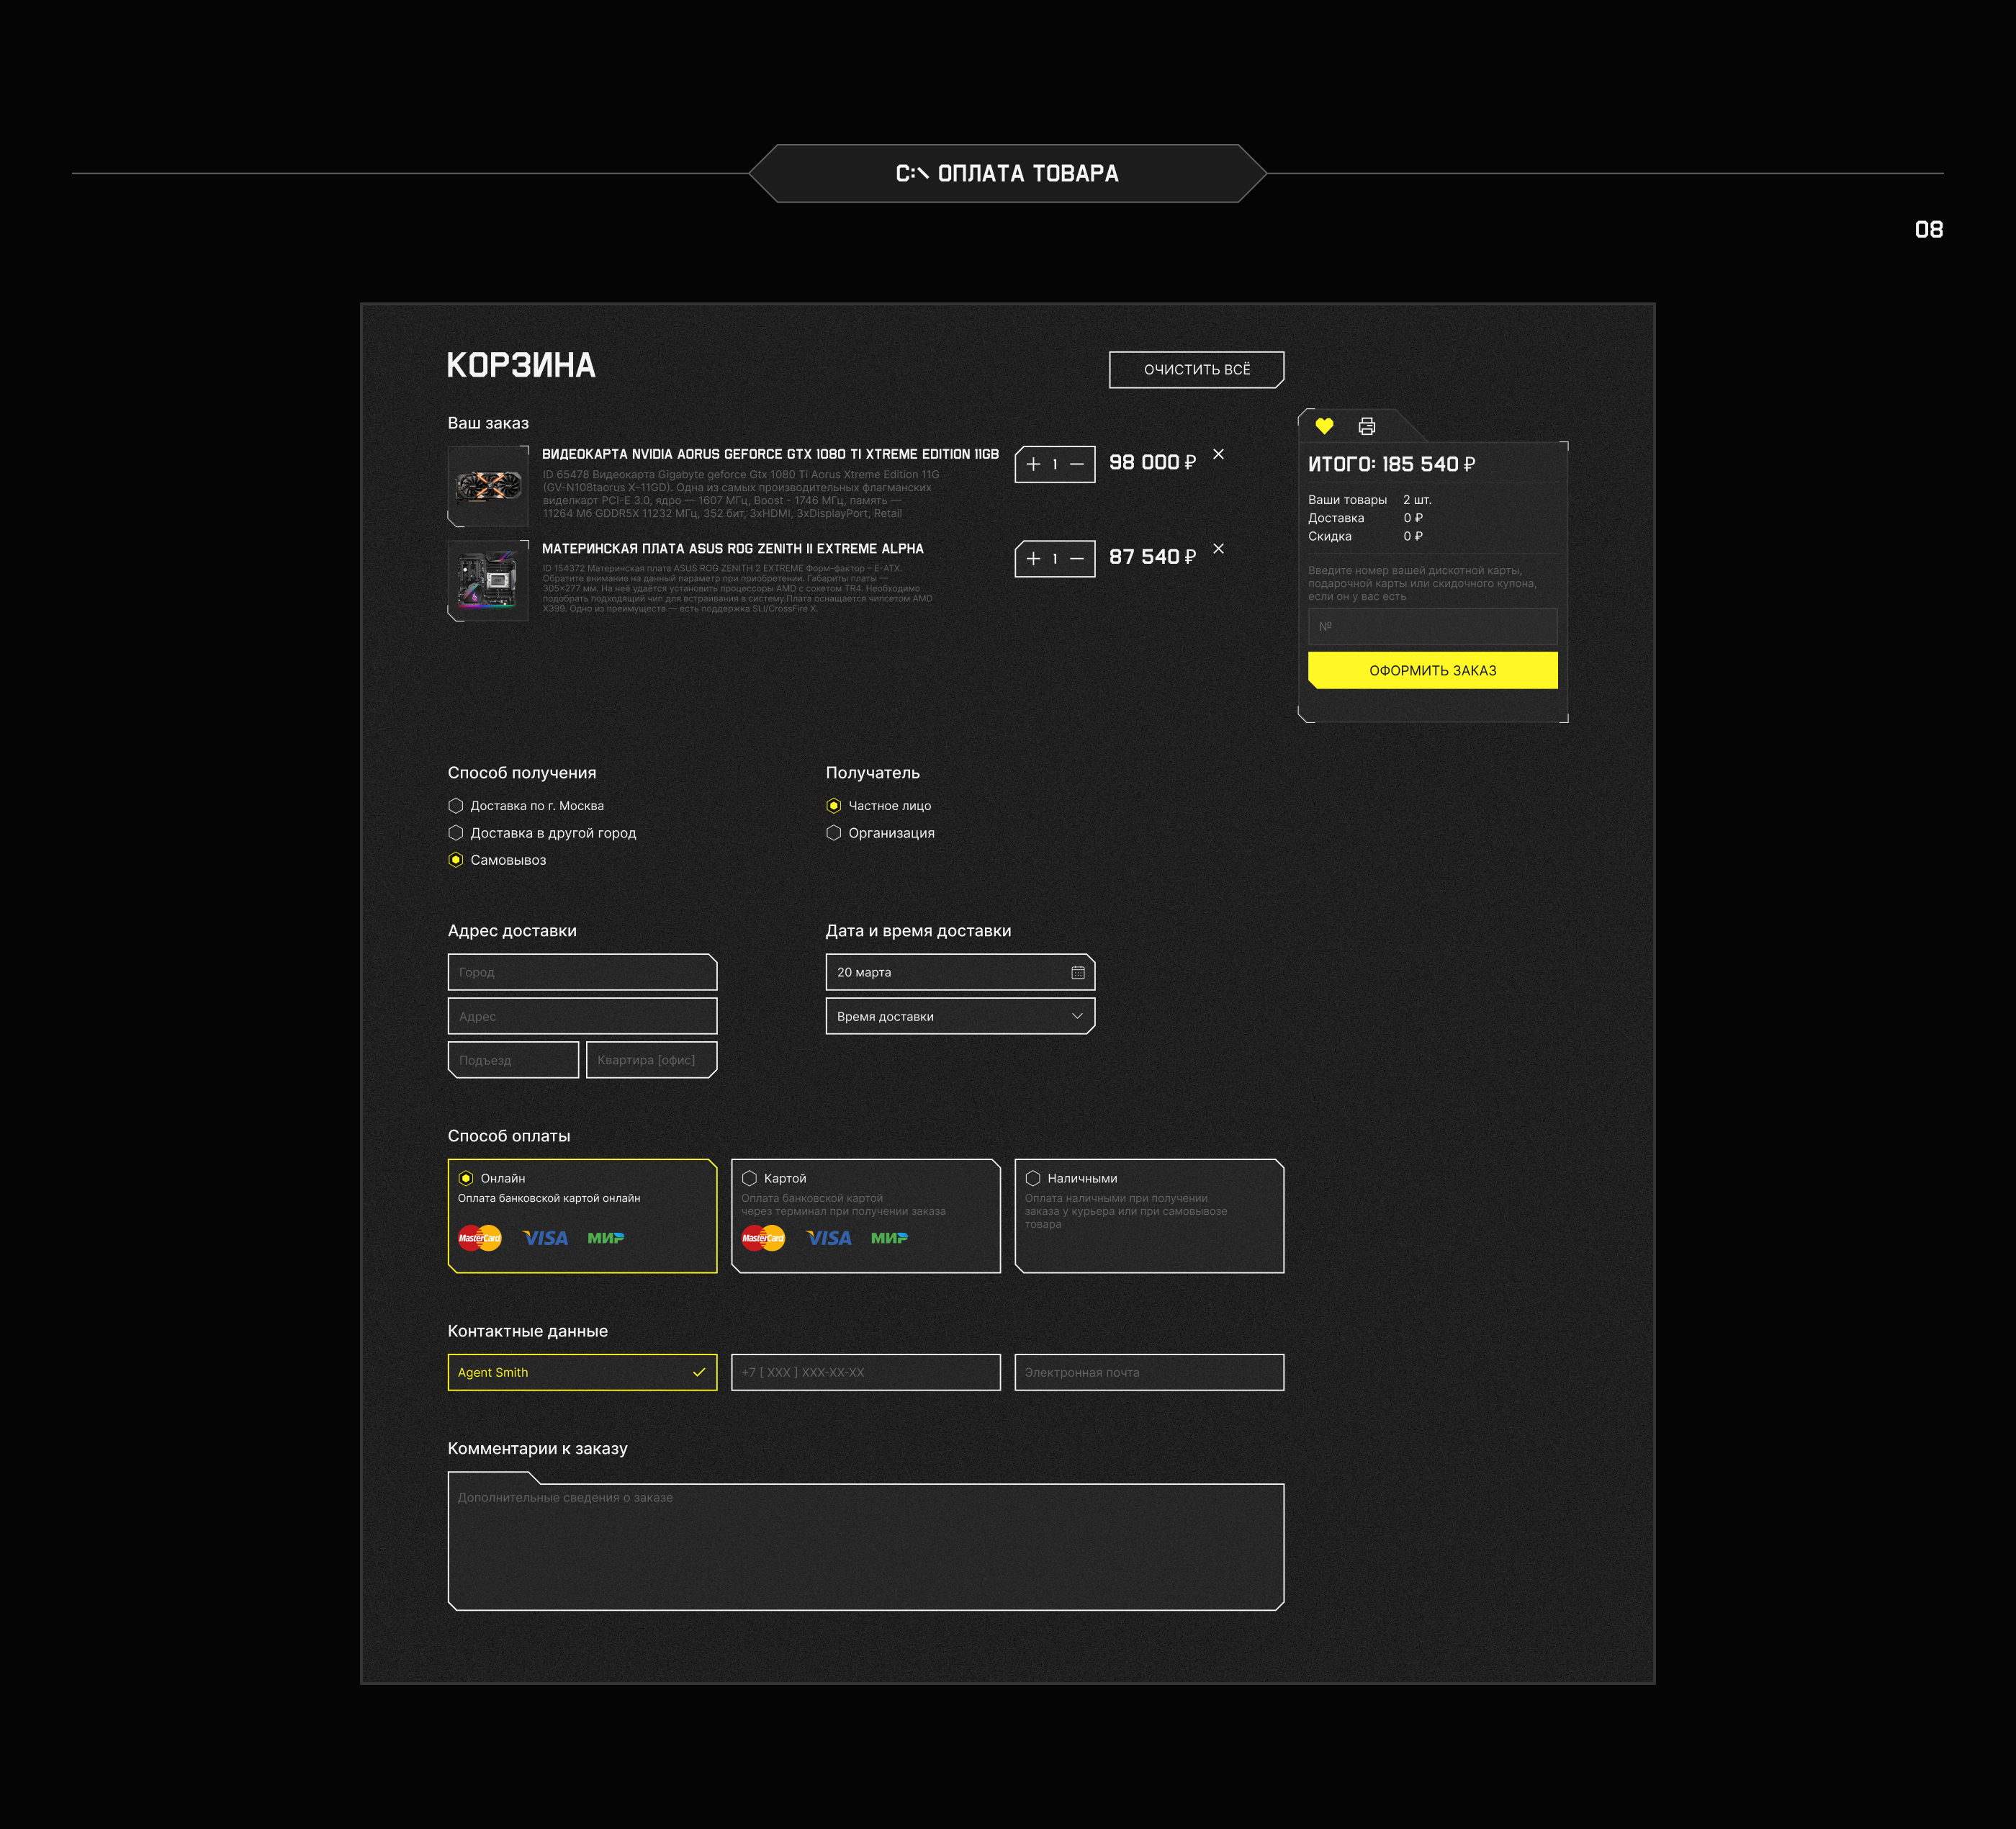
Task: Click the Город address input field
Action: (x=582, y=972)
